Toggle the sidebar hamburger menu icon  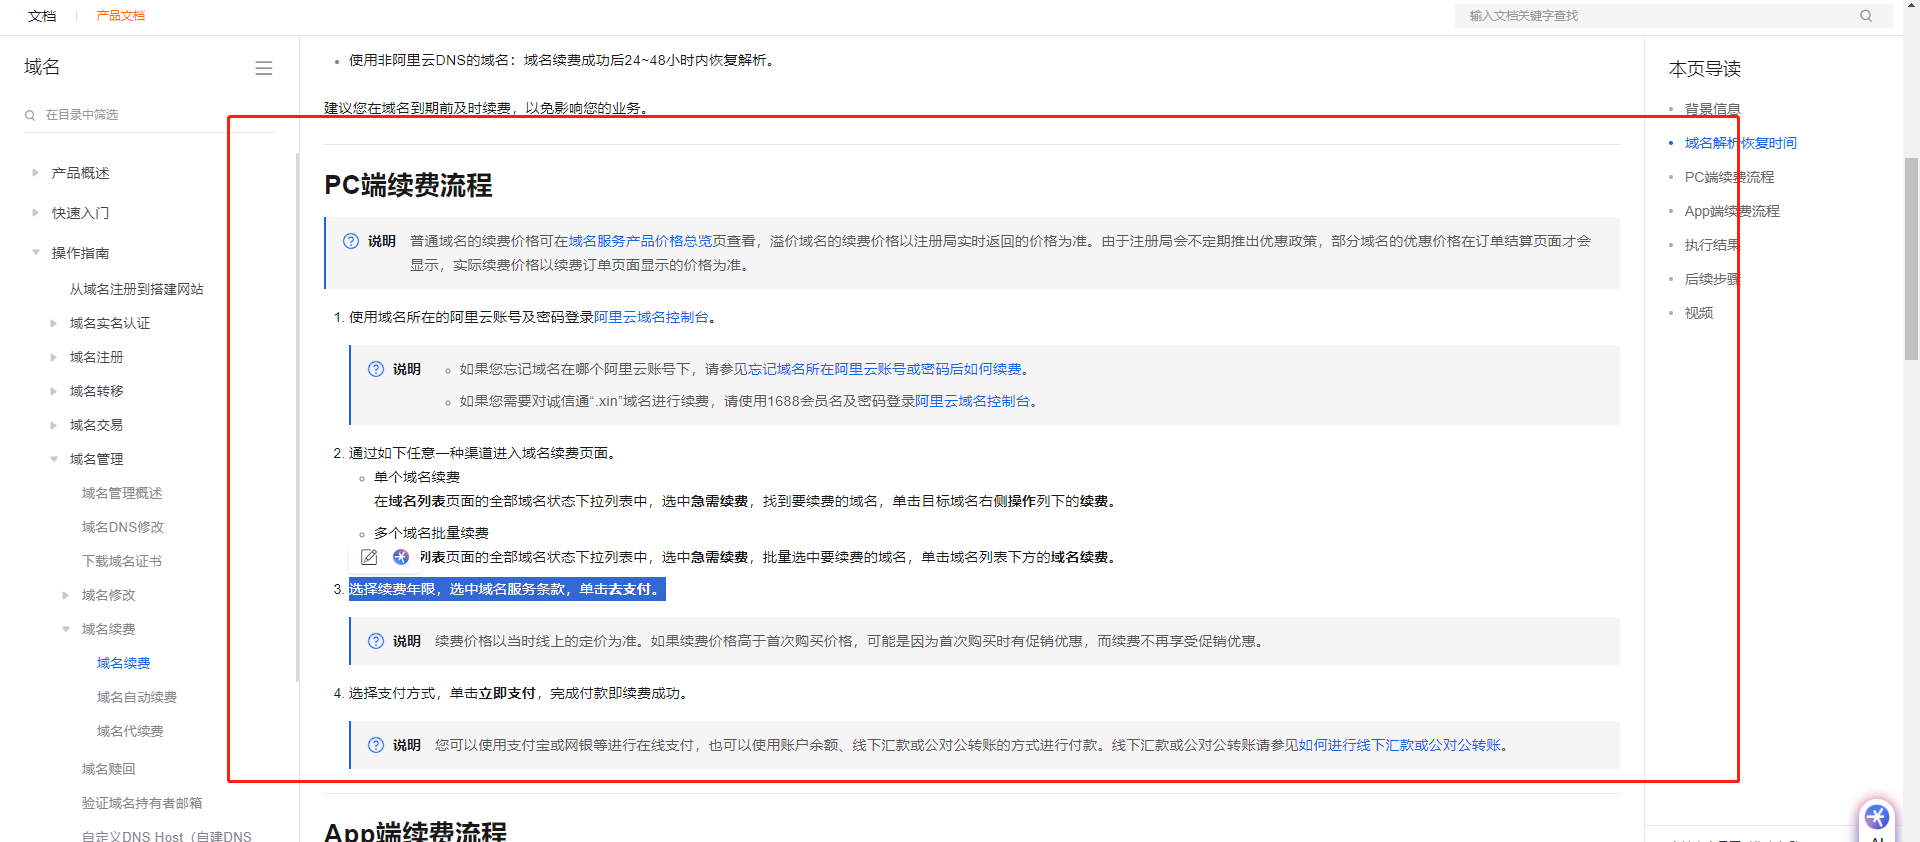264,68
